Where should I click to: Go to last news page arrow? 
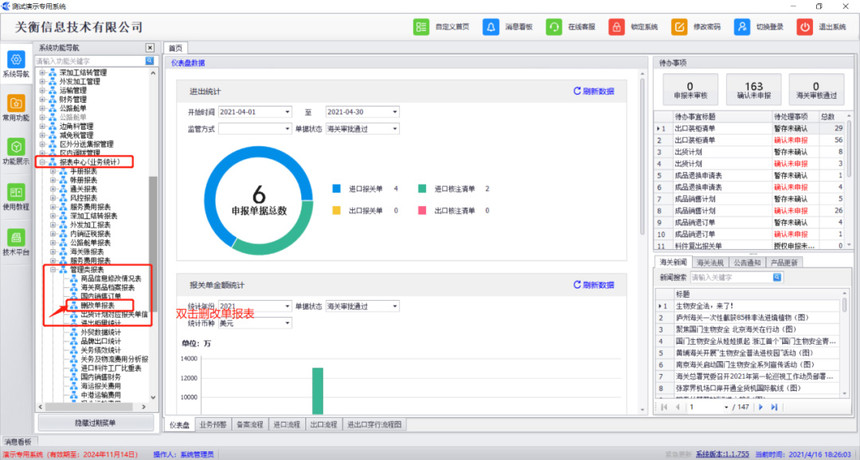[774, 407]
